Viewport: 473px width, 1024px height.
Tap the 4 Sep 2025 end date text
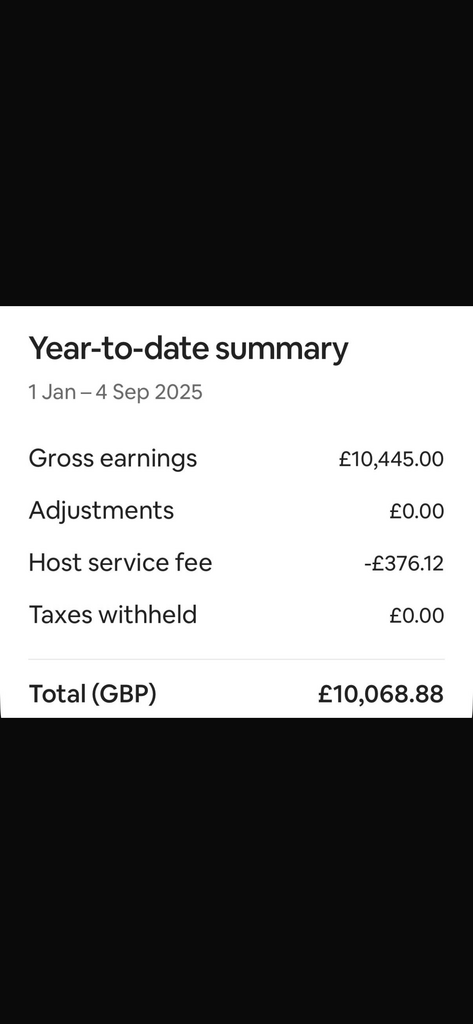click(x=149, y=392)
